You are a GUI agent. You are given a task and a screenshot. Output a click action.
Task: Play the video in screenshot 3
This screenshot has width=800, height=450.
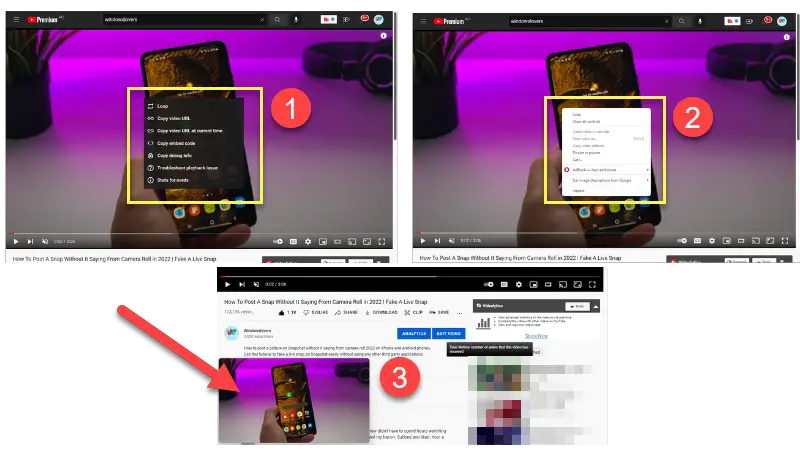(x=228, y=284)
